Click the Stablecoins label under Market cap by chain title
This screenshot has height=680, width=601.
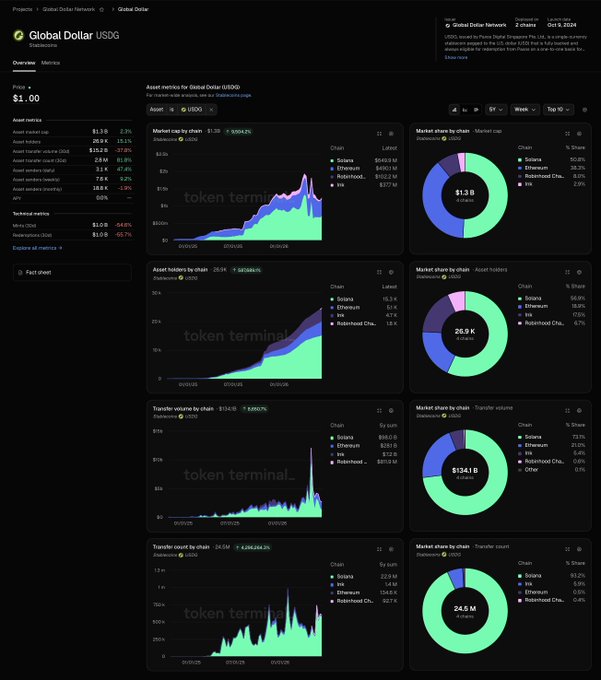coord(165,139)
